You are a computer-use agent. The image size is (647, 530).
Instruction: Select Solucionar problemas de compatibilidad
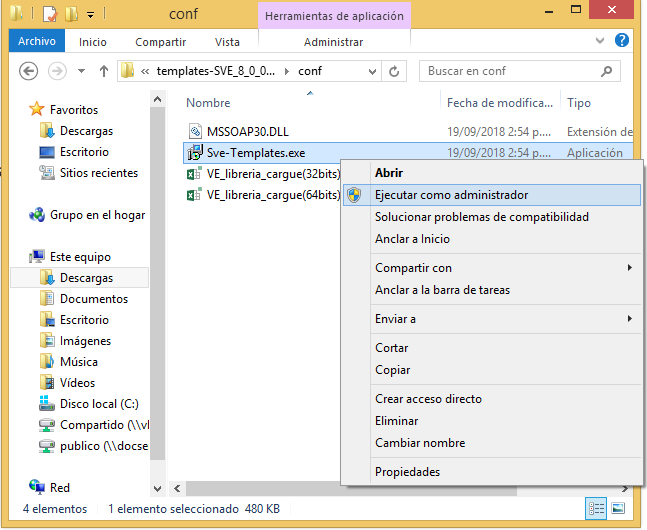click(x=492, y=217)
